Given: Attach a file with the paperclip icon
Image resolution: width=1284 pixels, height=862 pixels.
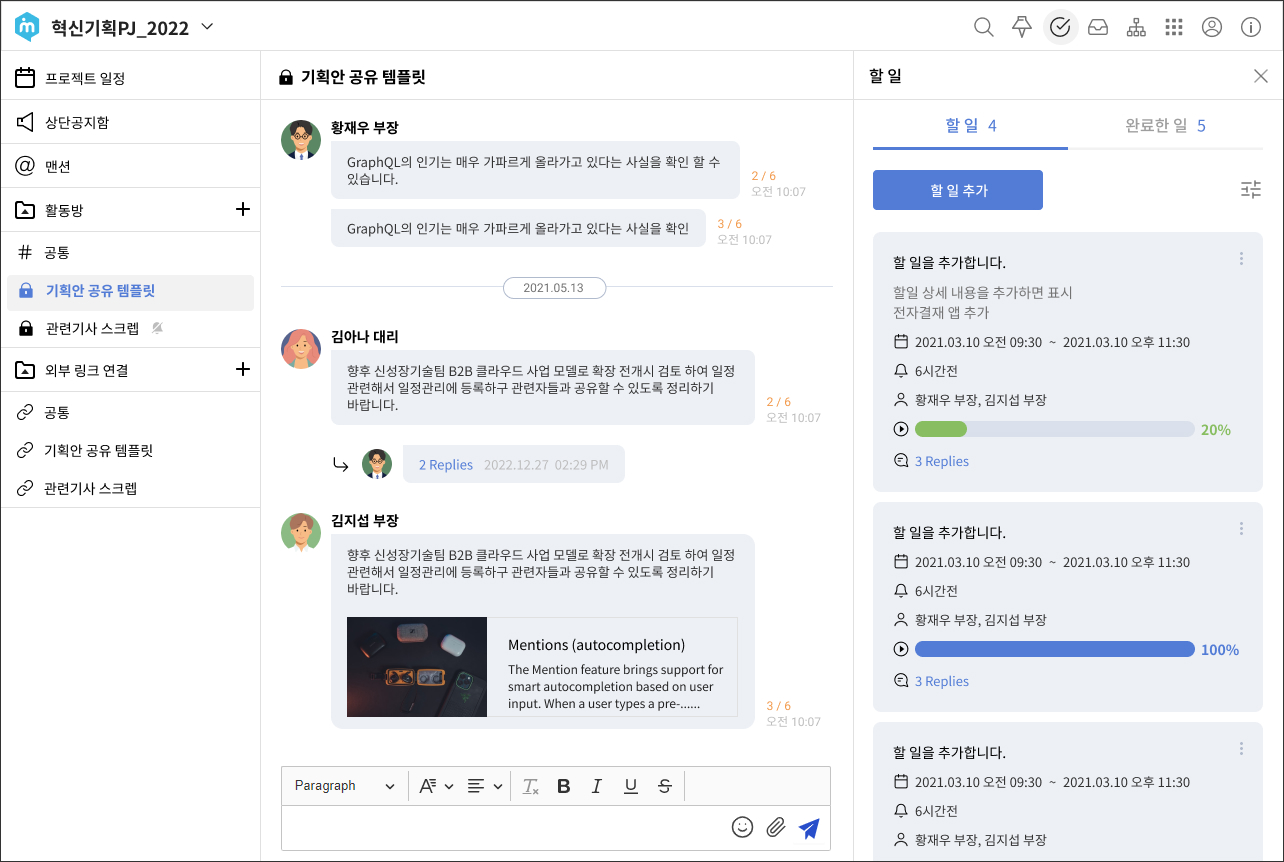Looking at the screenshot, I should click(775, 827).
